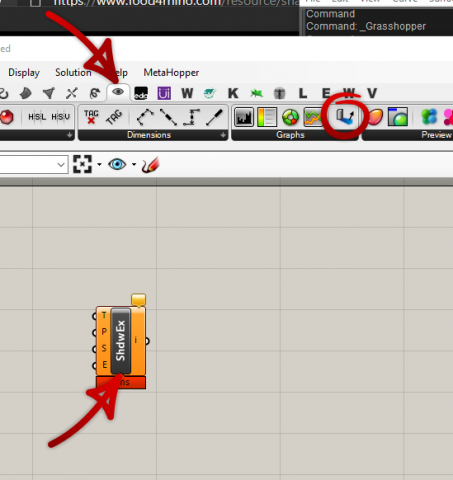Click the P input of ShdwEx

[104, 332]
